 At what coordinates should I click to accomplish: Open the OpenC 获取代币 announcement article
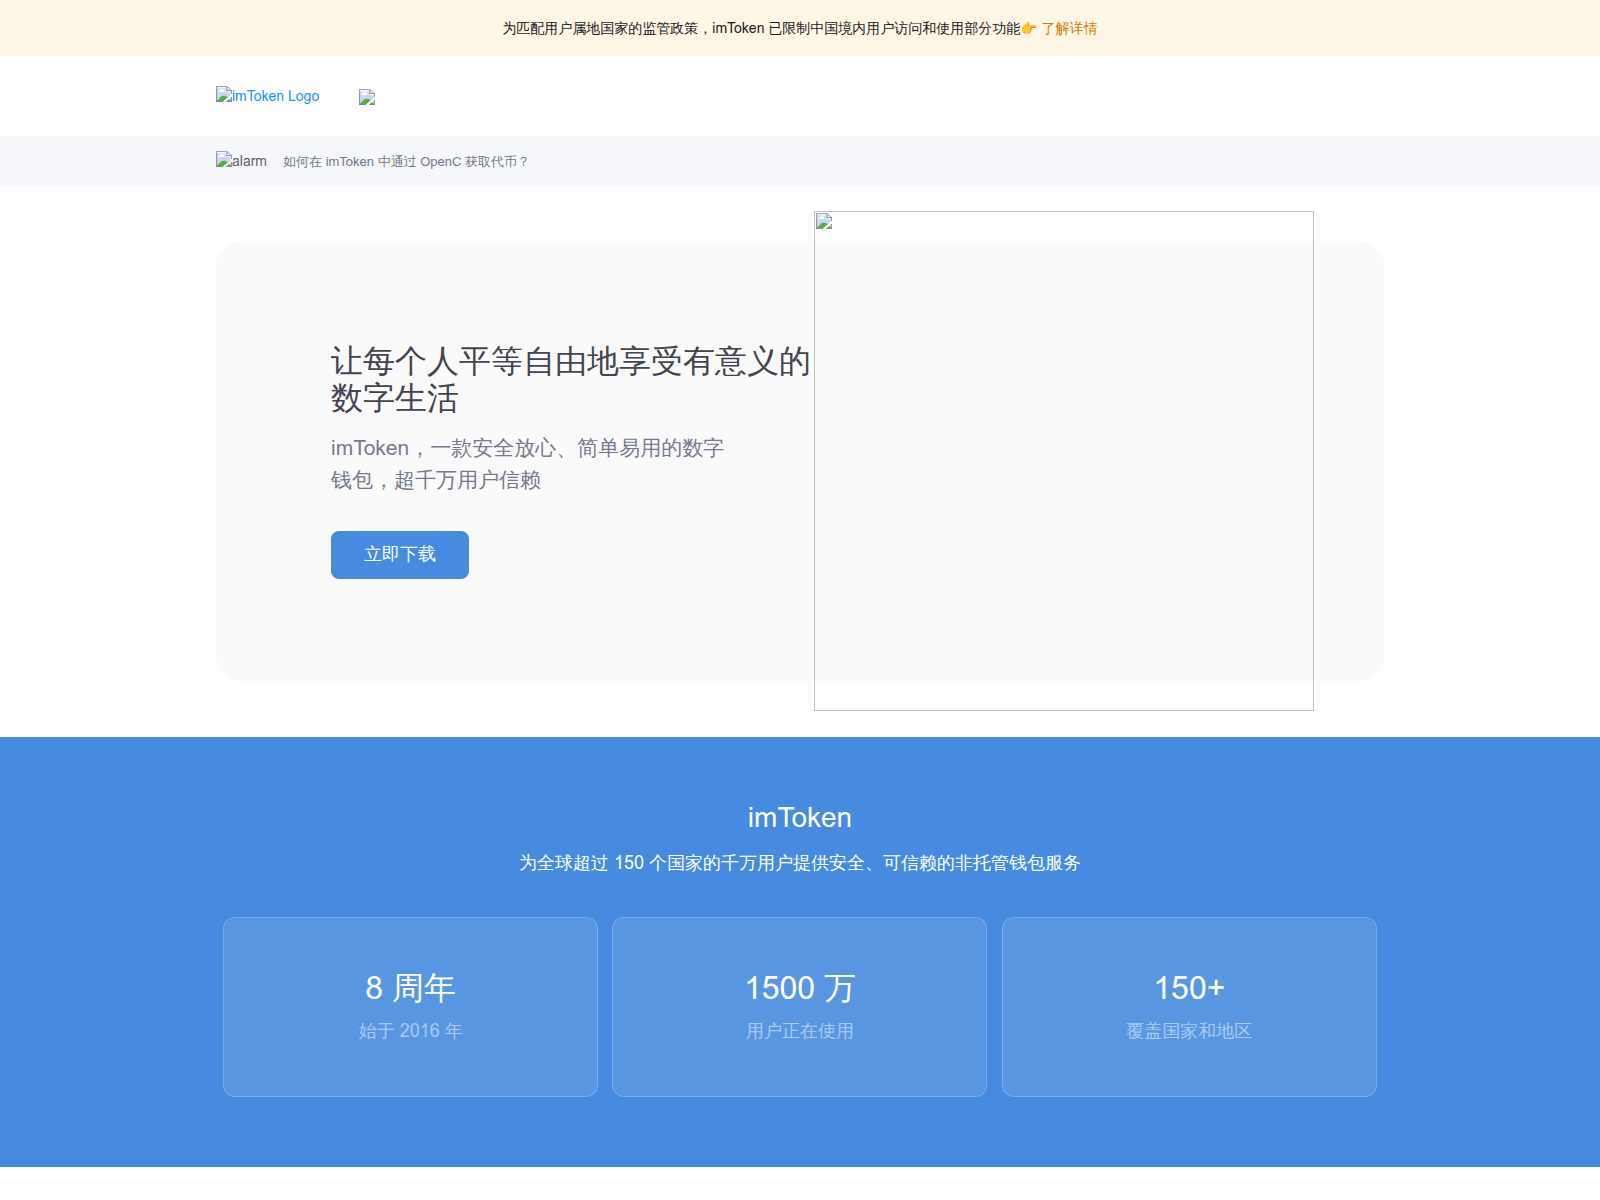[404, 161]
